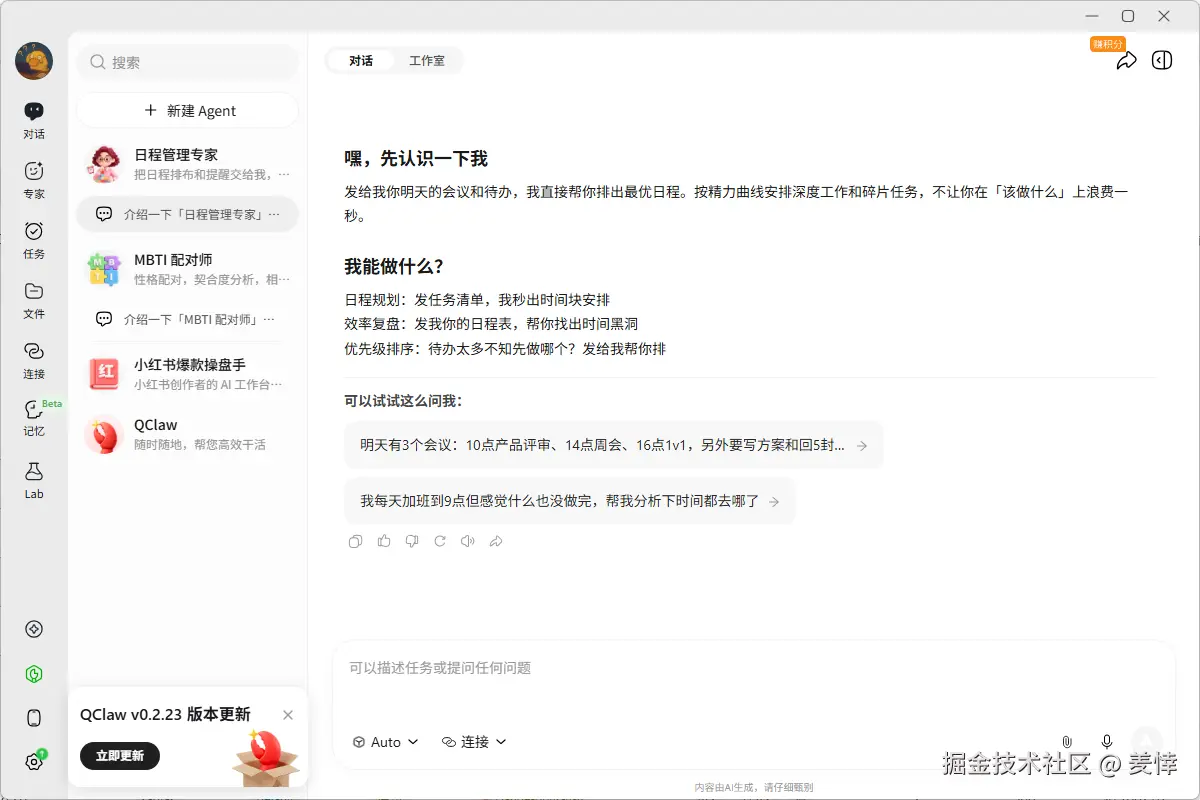Open the 对话 sidebar section

tap(34, 120)
